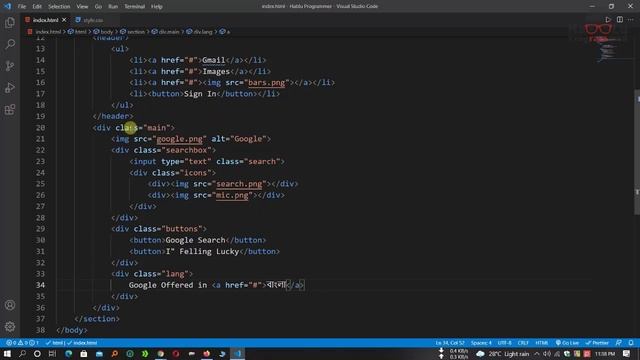This screenshot has height=360, width=640.
Task: Click the weather Light rain widget
Action: coord(503,354)
